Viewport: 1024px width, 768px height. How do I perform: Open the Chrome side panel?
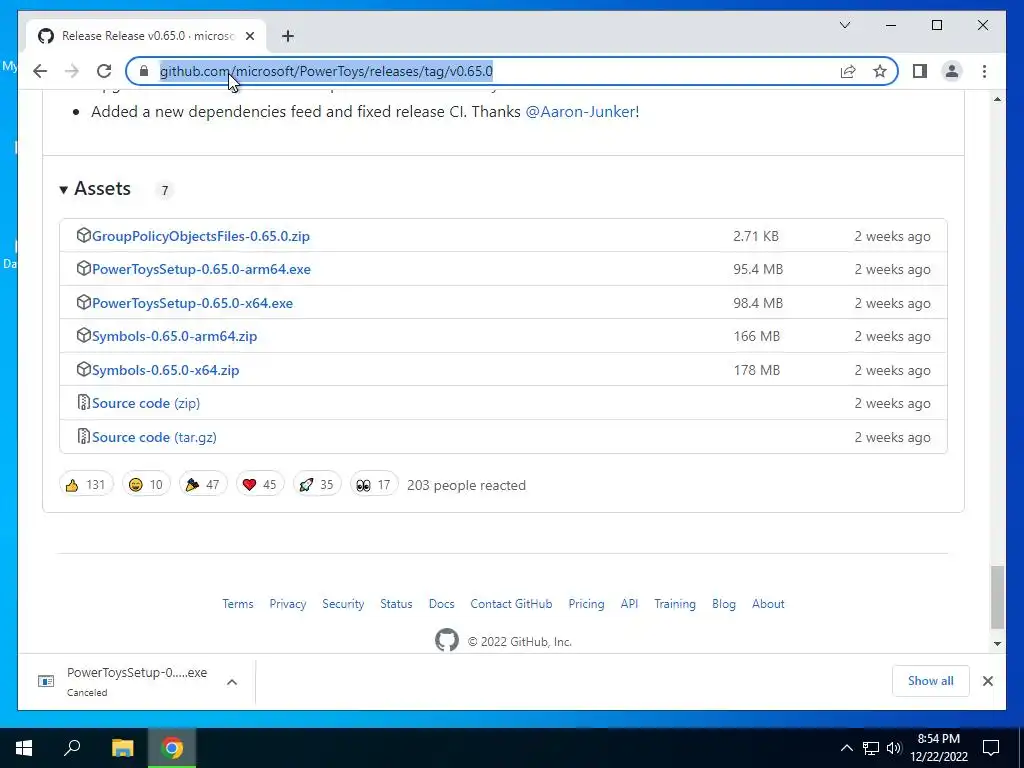[920, 71]
